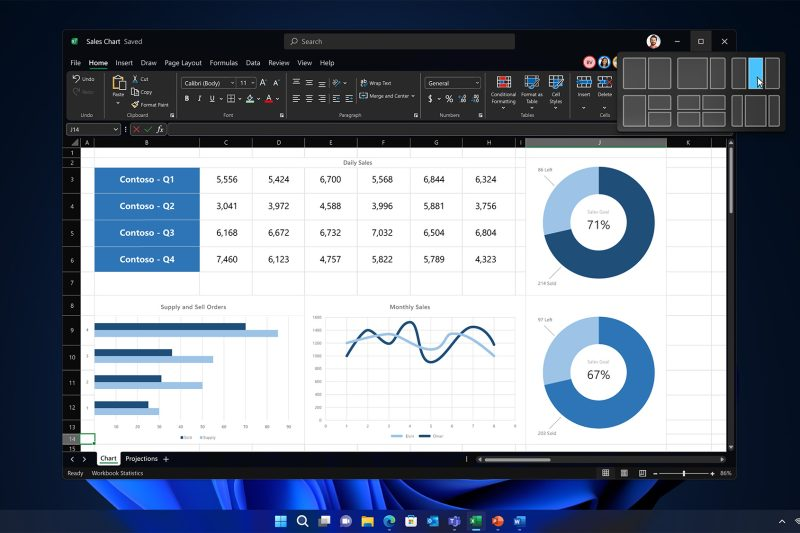Click the Undo arrow in the ribbon
The image size is (800, 533).
tap(76, 79)
